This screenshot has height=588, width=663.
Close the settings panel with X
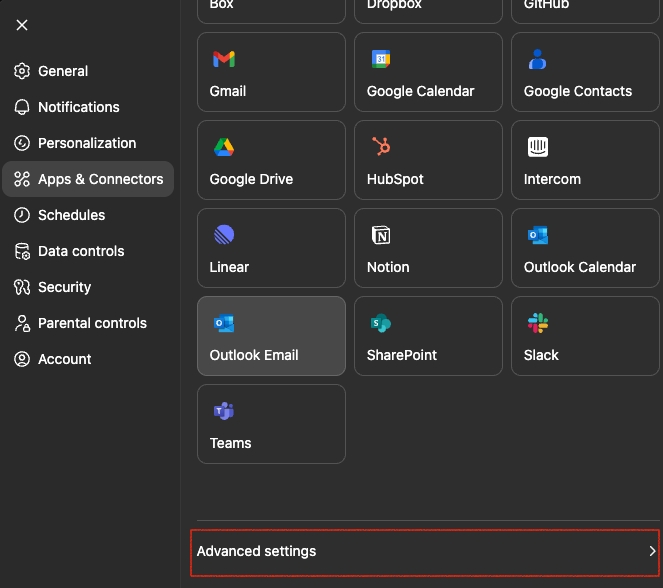[22, 25]
